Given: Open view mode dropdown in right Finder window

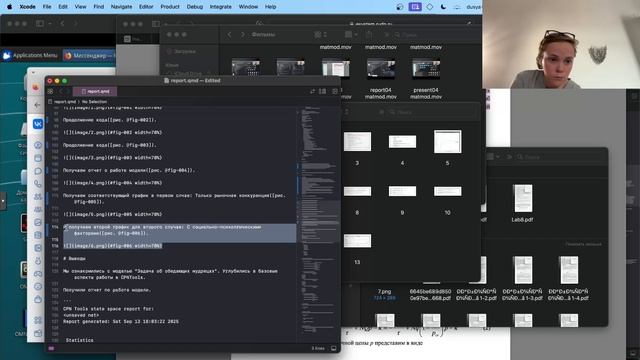Looking at the screenshot, I should pos(493,157).
